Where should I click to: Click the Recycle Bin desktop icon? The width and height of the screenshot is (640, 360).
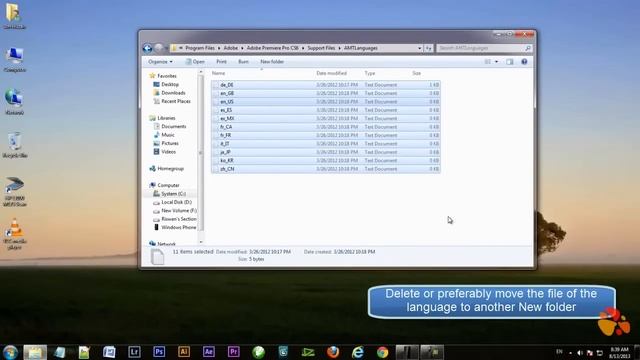pyautogui.click(x=15, y=145)
